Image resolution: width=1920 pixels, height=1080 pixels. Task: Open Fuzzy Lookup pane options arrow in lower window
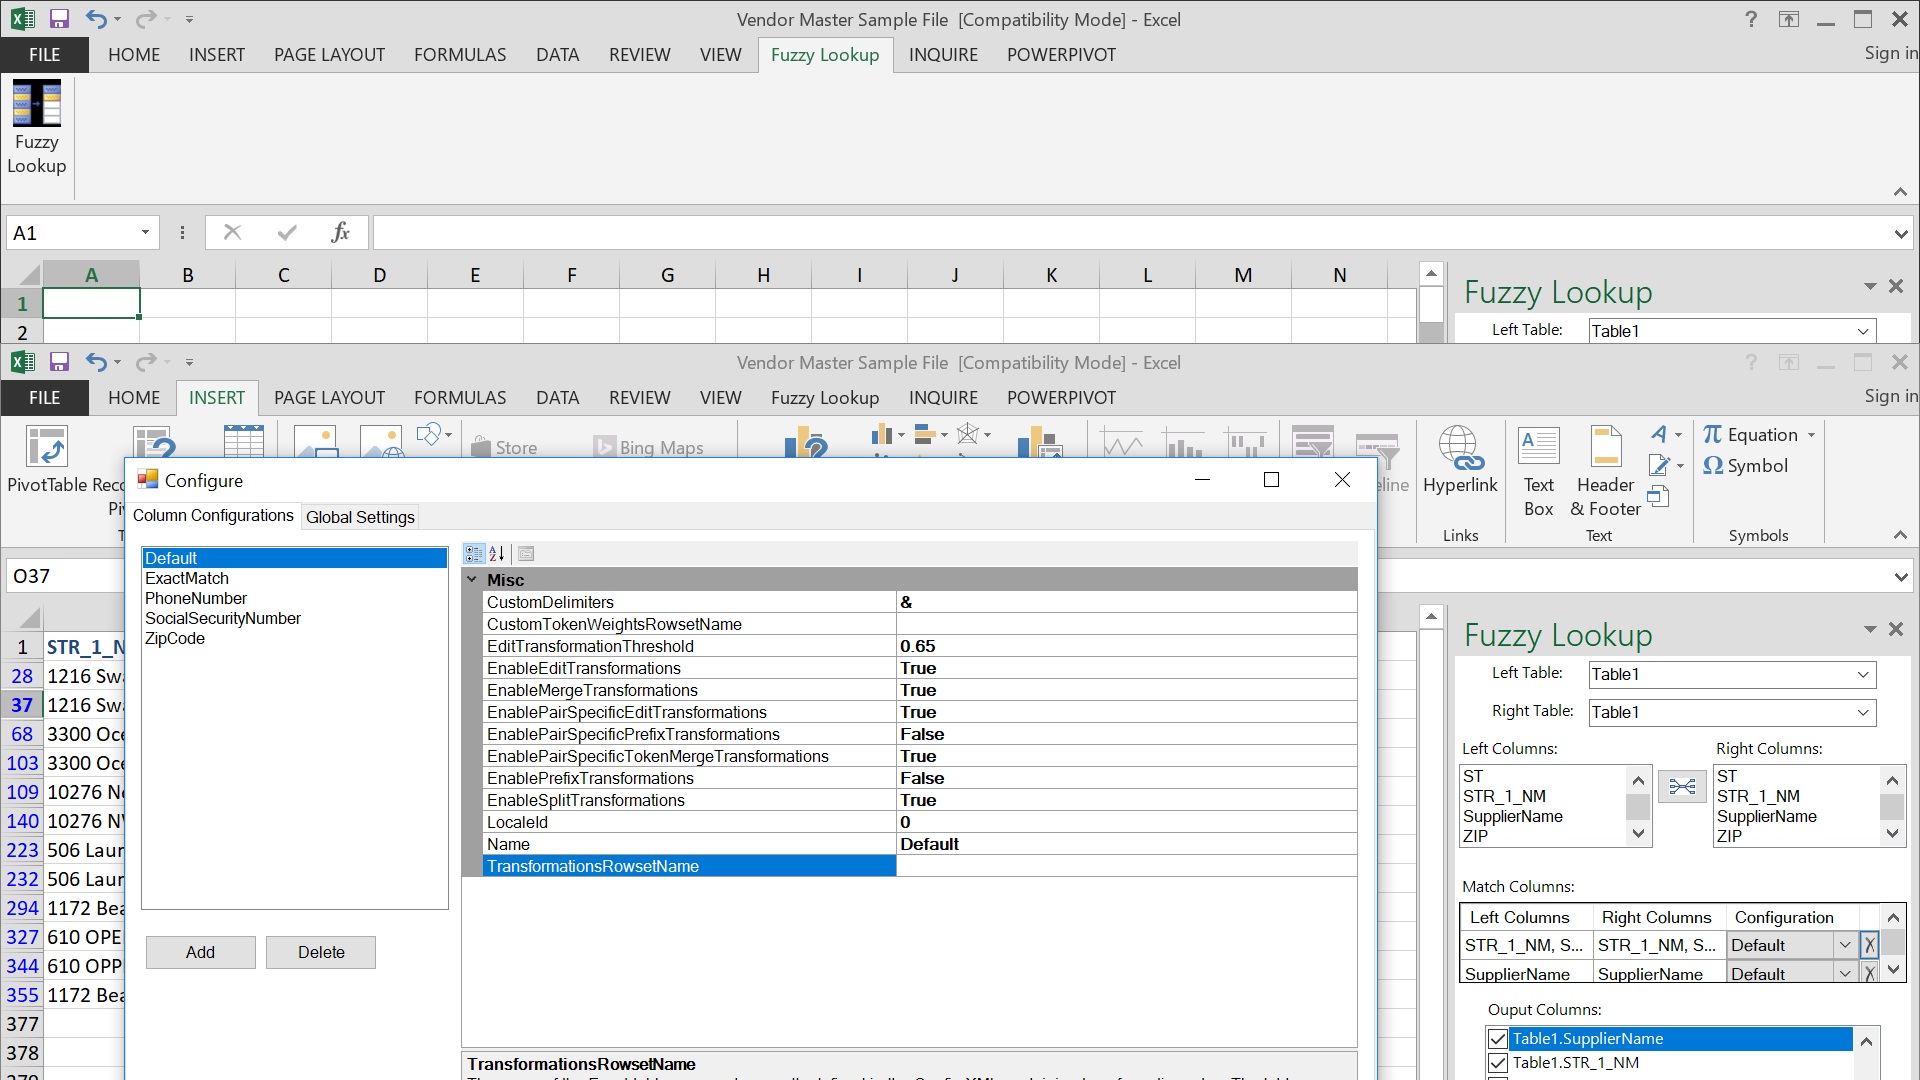(1869, 629)
